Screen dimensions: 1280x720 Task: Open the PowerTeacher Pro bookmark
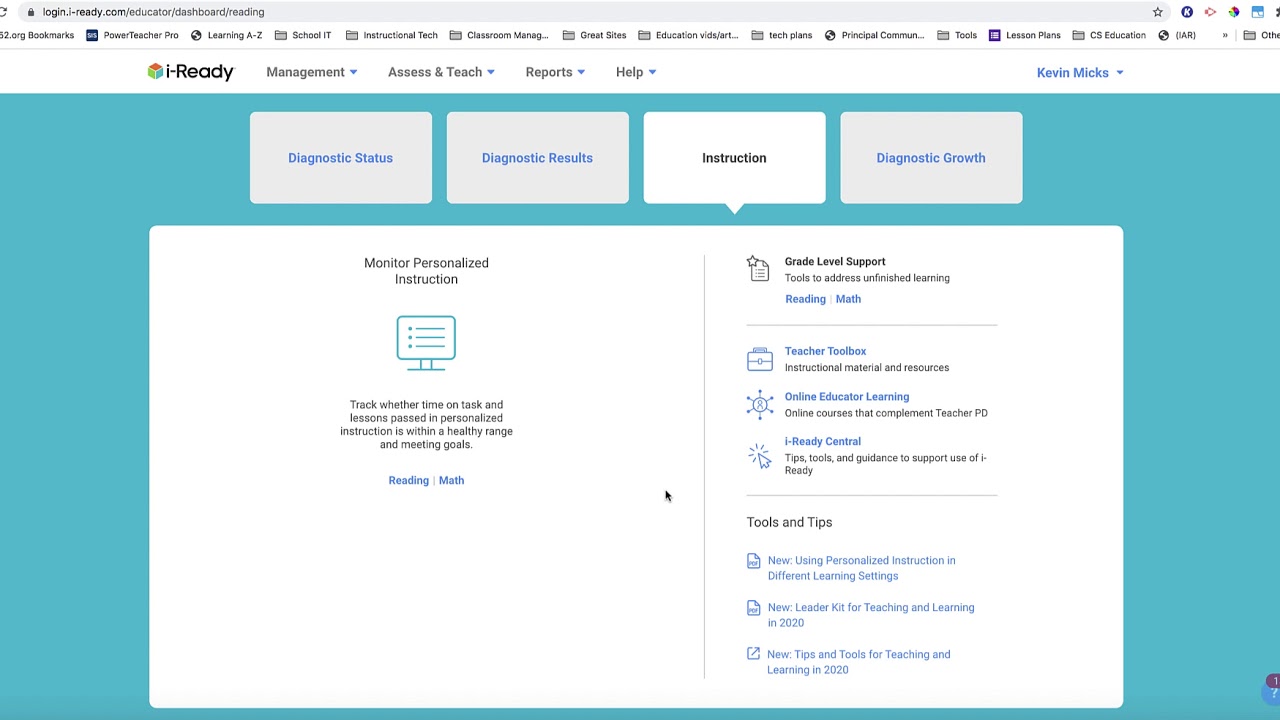pyautogui.click(x=132, y=35)
